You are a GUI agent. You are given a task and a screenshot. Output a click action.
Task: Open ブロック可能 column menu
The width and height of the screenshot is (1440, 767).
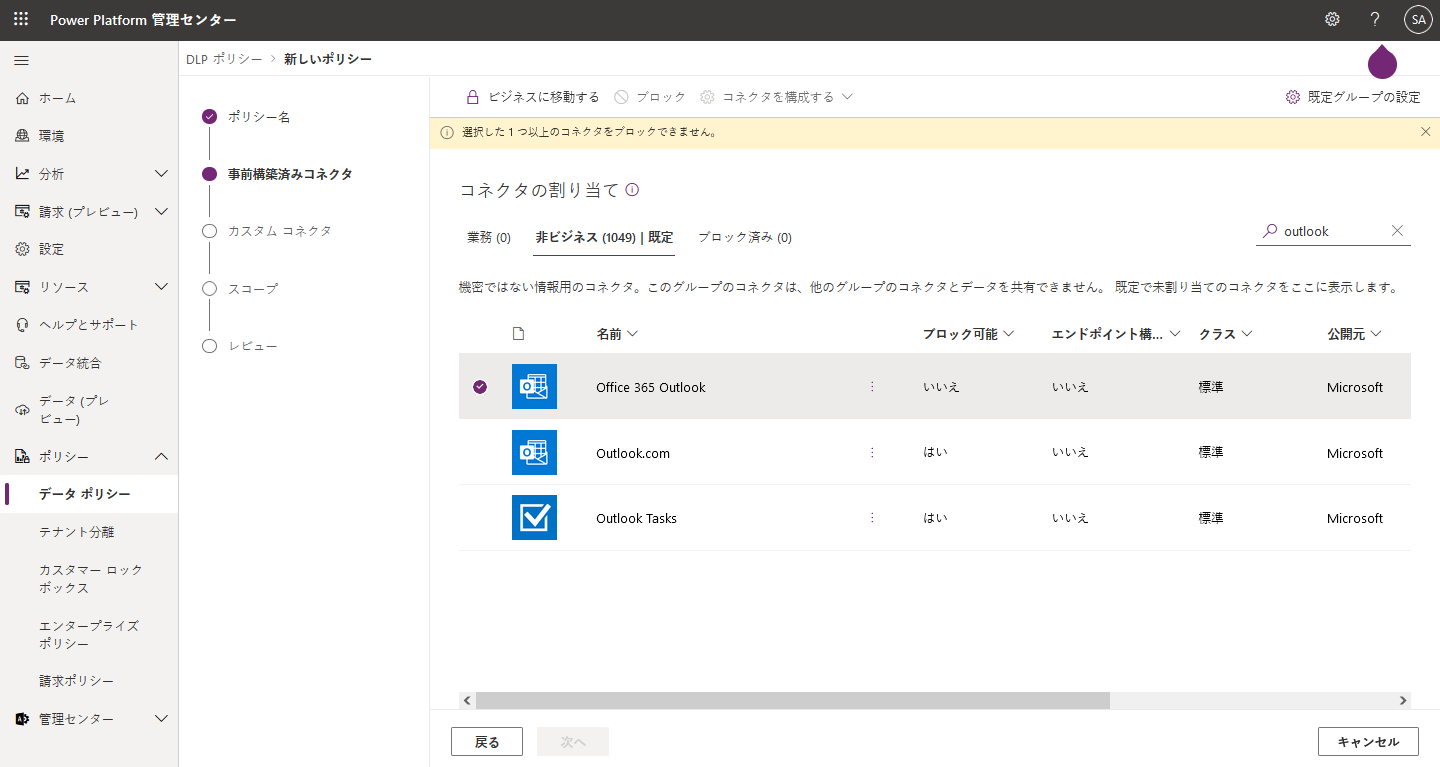(968, 334)
